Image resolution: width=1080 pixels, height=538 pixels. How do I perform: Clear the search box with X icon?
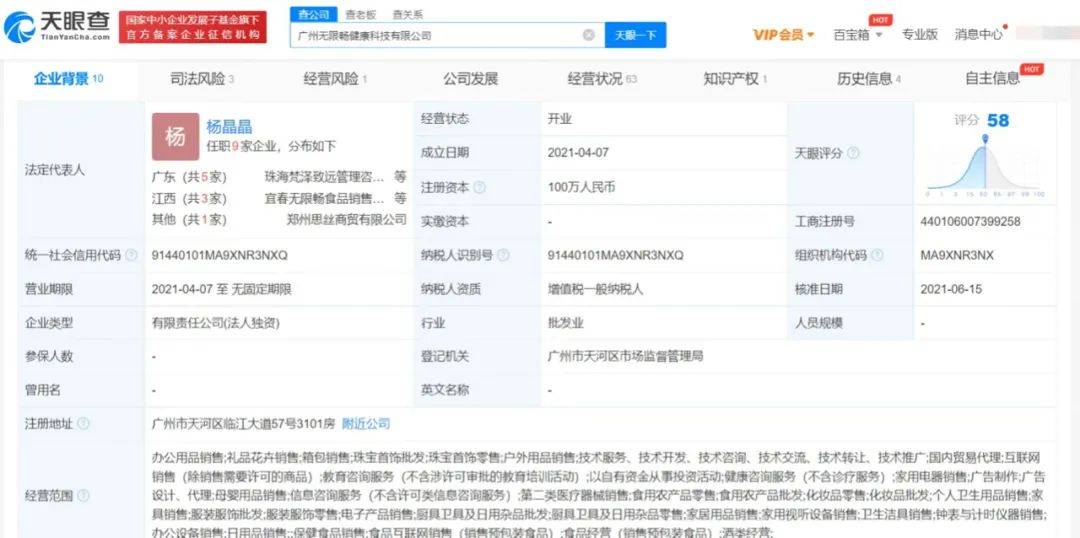[589, 35]
